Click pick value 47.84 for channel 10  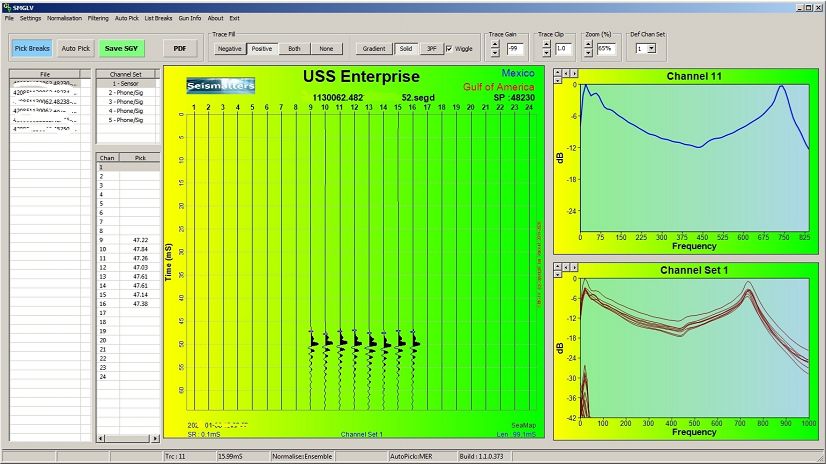(x=140, y=249)
